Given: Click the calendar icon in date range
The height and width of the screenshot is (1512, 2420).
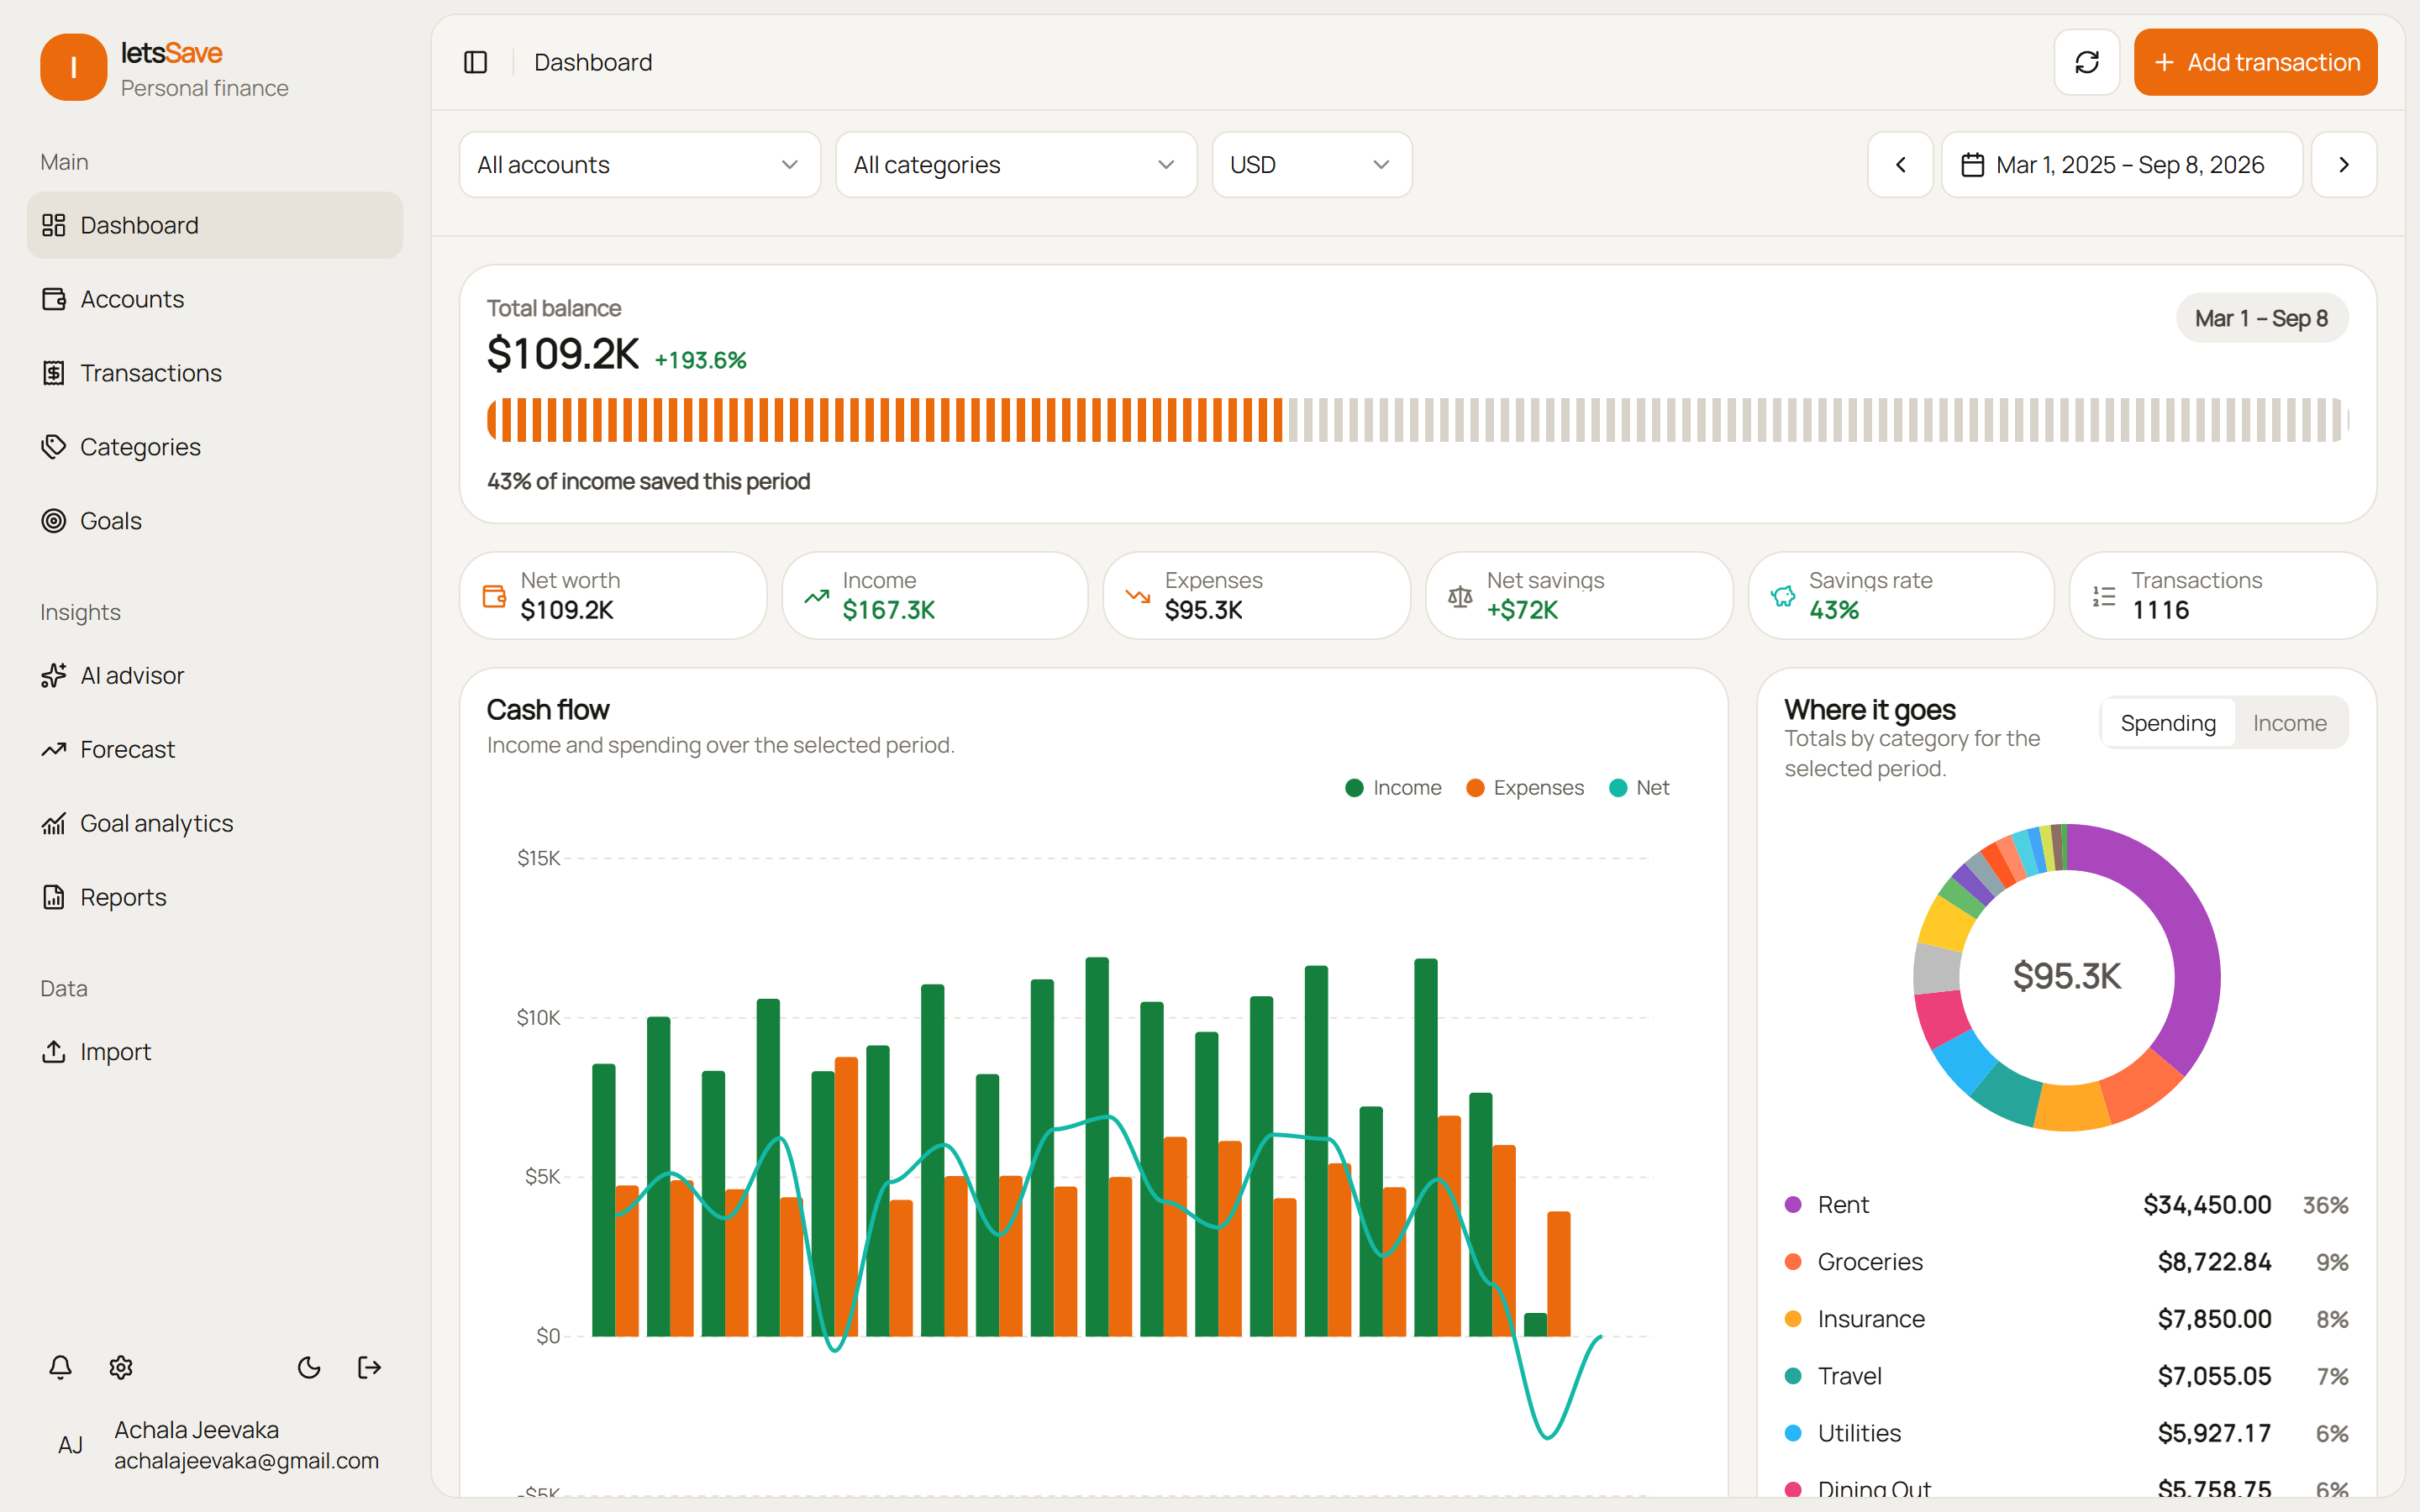Looking at the screenshot, I should pyautogui.click(x=1972, y=165).
